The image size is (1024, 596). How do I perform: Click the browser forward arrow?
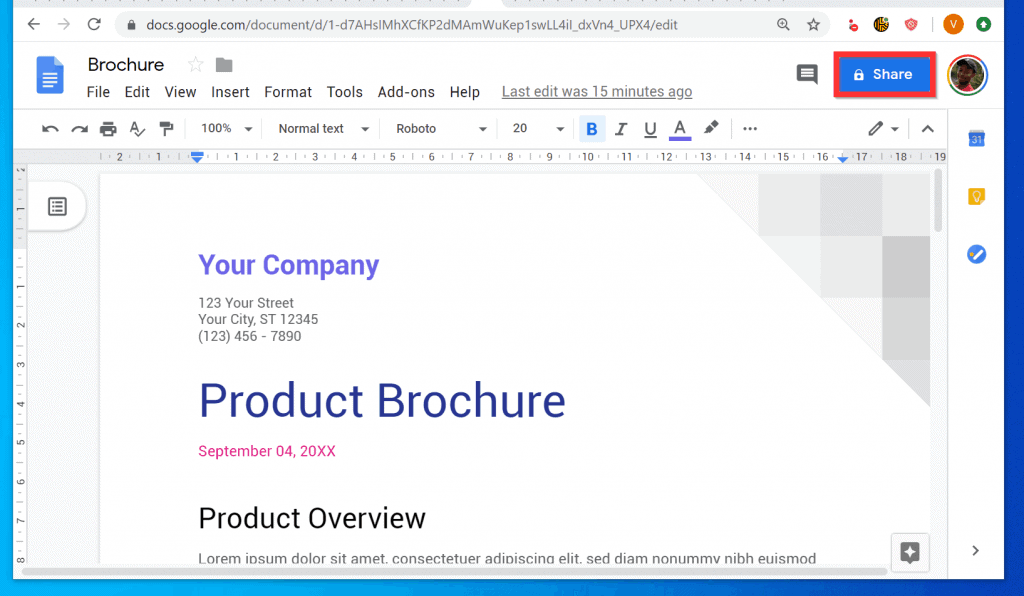[x=63, y=25]
